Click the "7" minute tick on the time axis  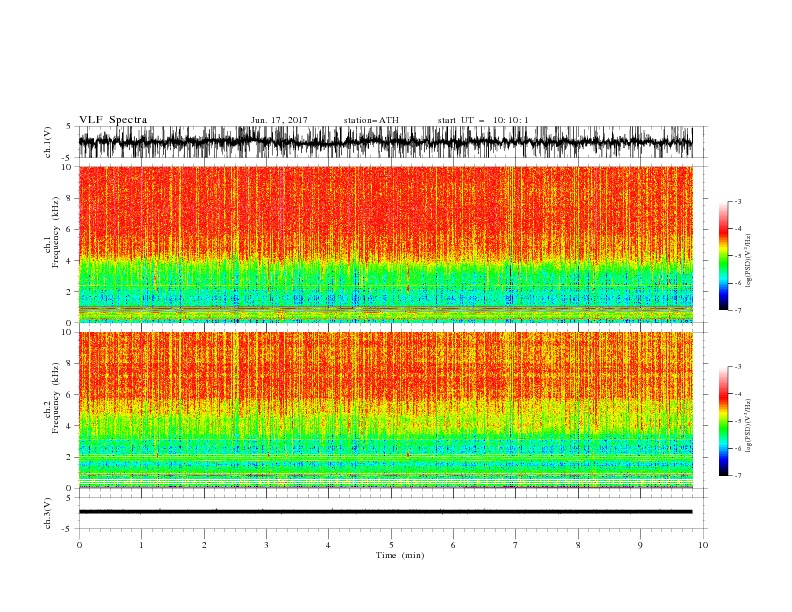point(516,545)
